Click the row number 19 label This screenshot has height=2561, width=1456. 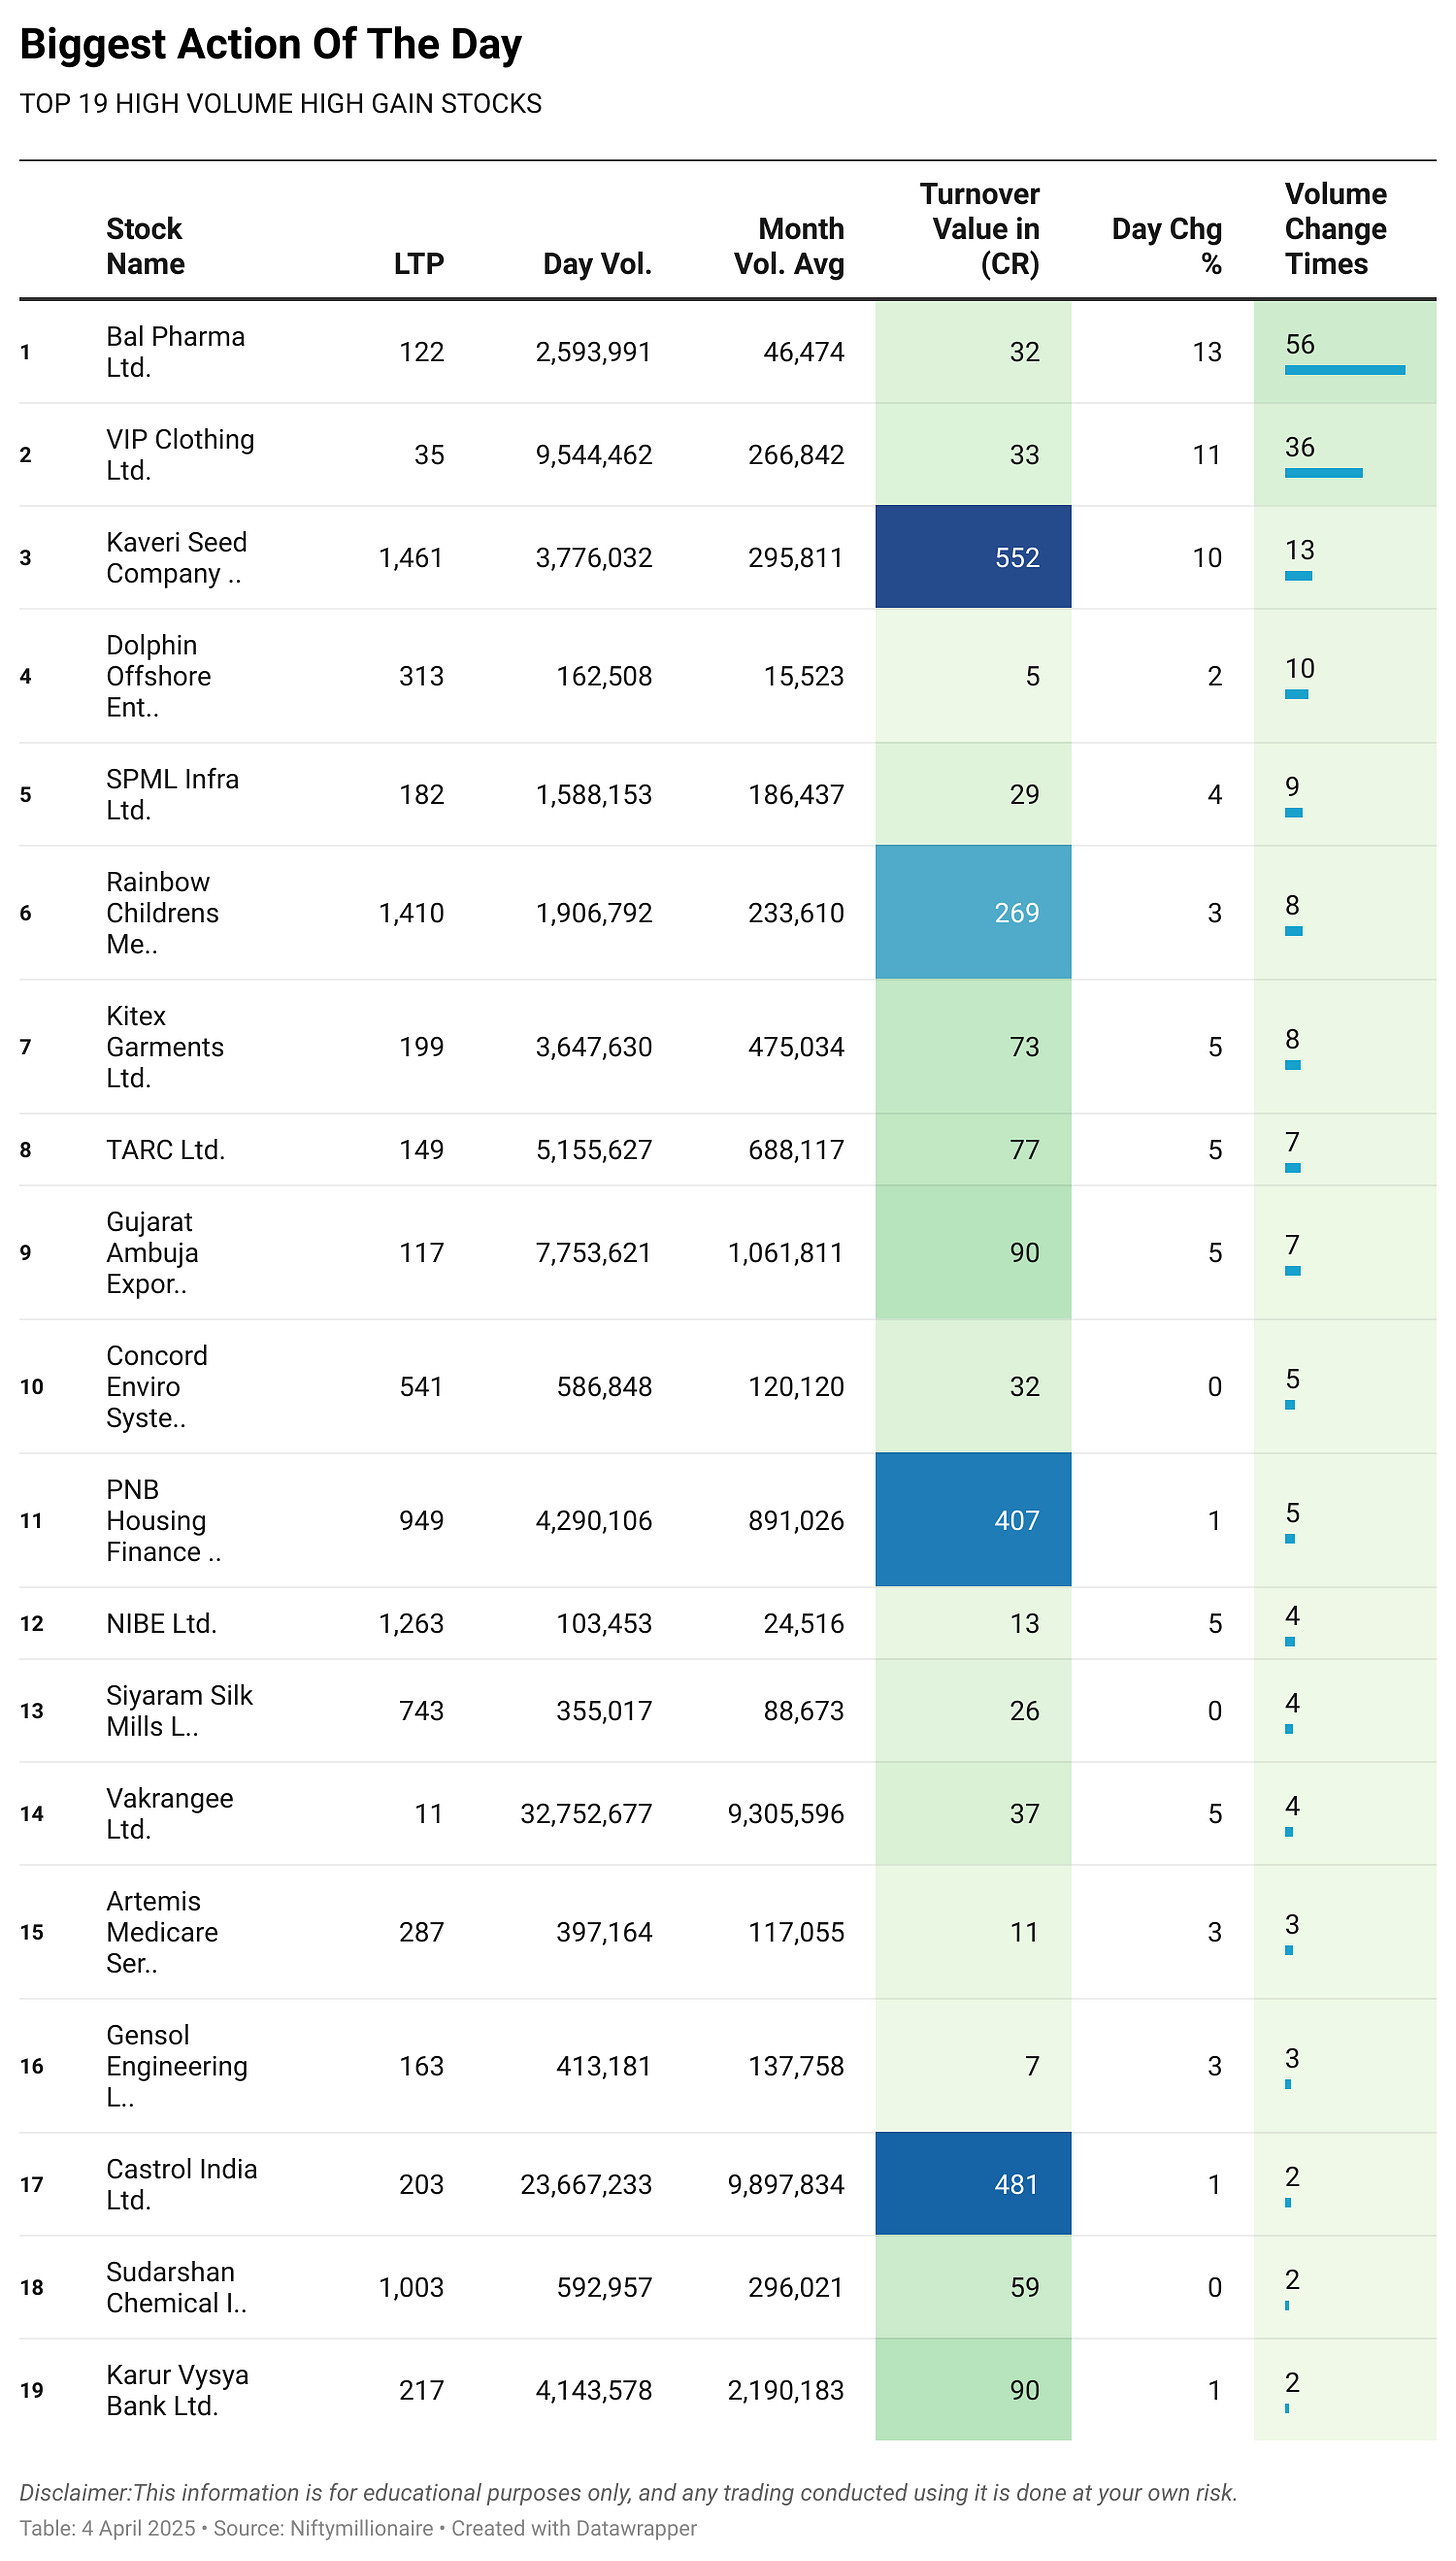point(31,2391)
